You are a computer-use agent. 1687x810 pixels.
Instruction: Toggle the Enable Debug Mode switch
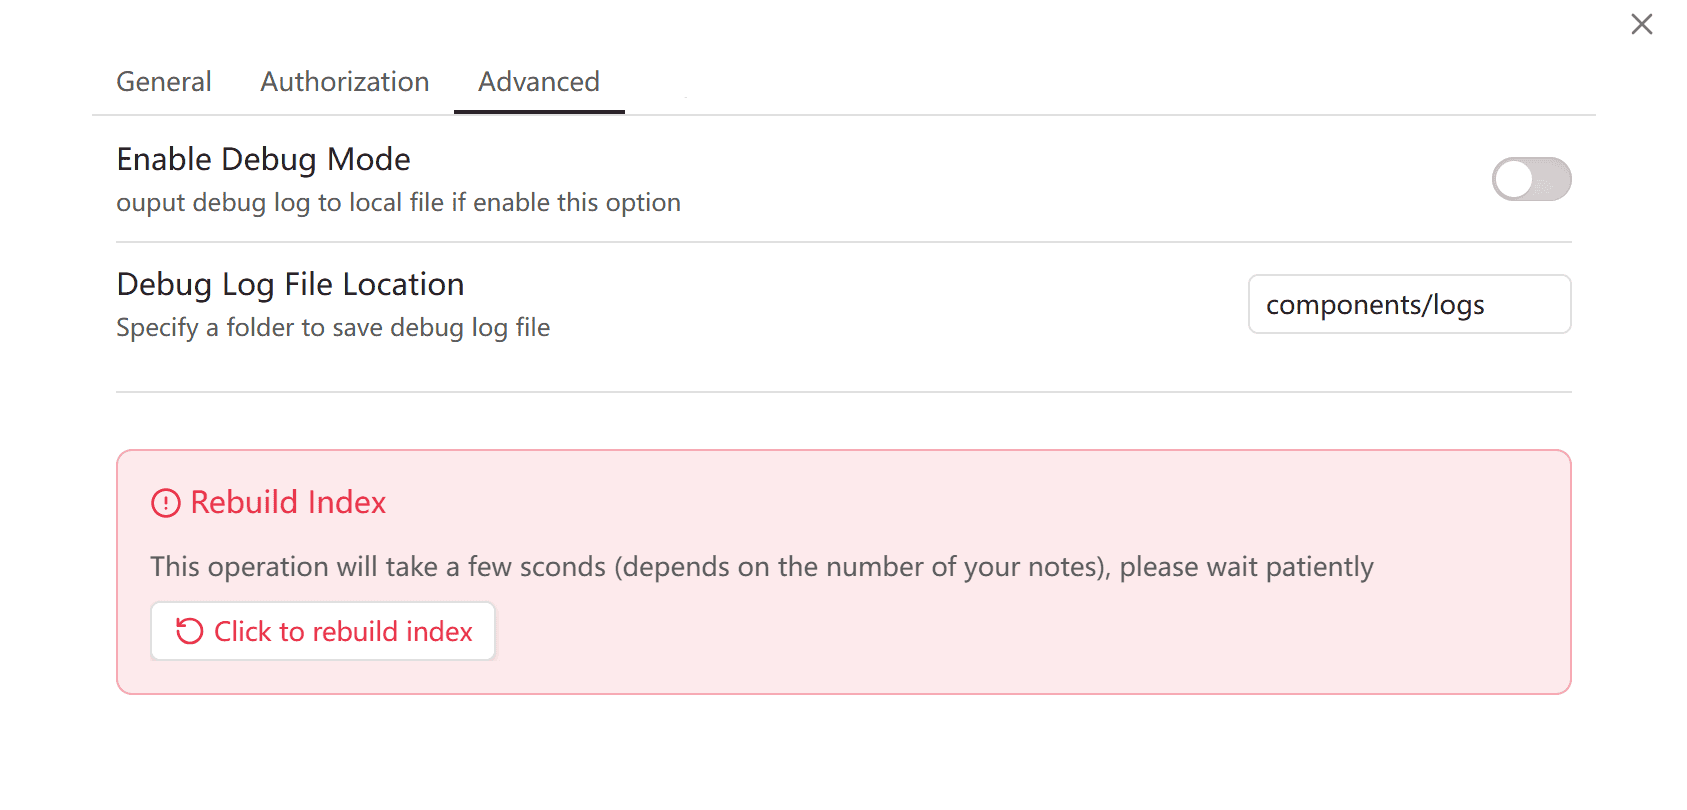pos(1531,180)
